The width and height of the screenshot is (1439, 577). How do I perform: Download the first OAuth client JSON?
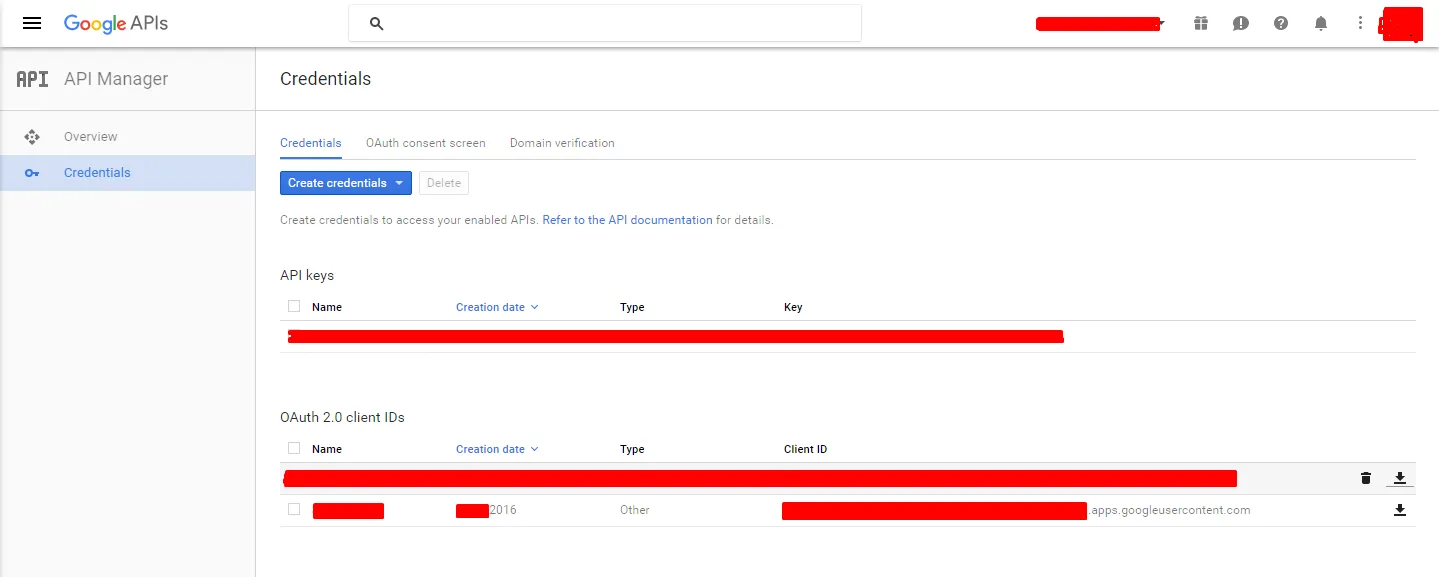[x=1399, y=478]
